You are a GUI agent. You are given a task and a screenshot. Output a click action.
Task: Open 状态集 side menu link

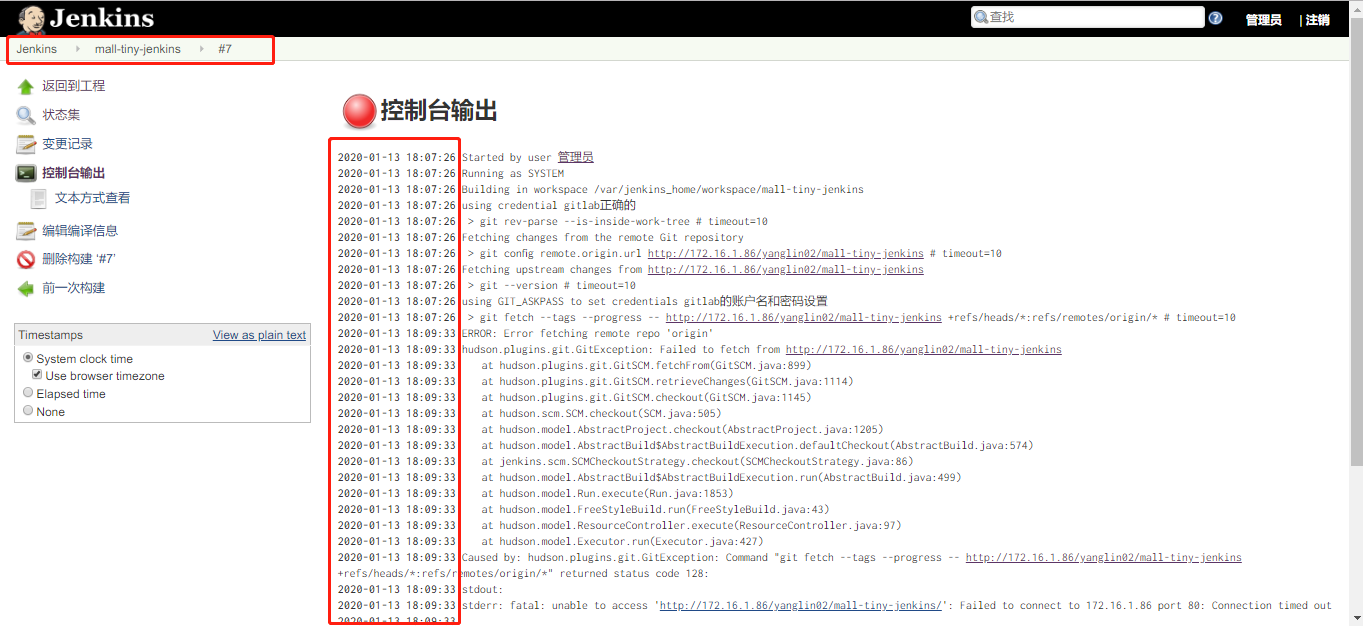61,115
